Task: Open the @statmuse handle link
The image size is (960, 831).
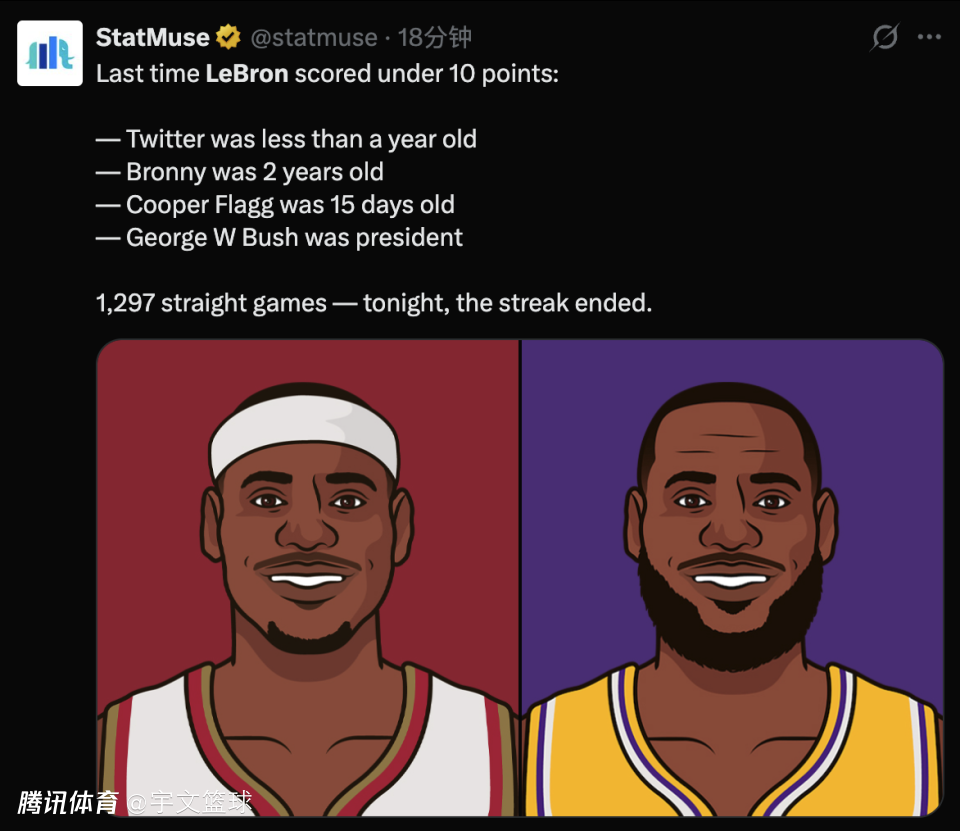Action: 313,38
